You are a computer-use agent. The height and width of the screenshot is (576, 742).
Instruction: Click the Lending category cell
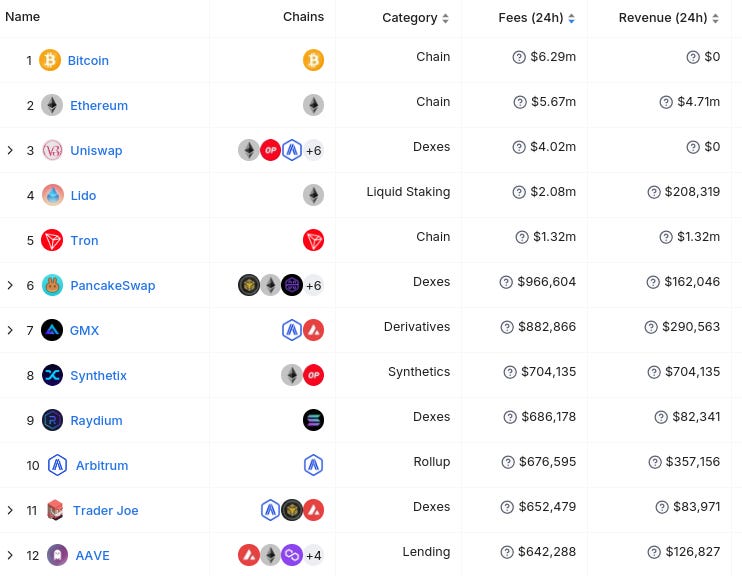426,551
